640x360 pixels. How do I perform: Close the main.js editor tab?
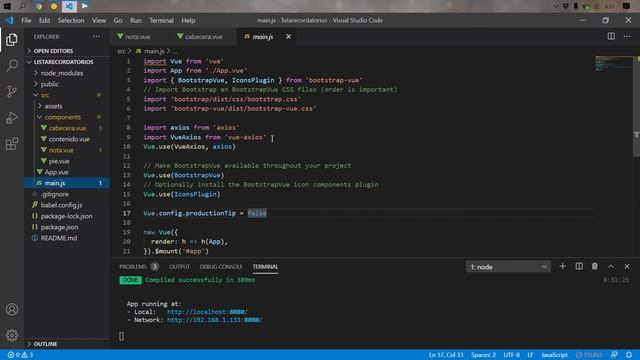click(289, 36)
